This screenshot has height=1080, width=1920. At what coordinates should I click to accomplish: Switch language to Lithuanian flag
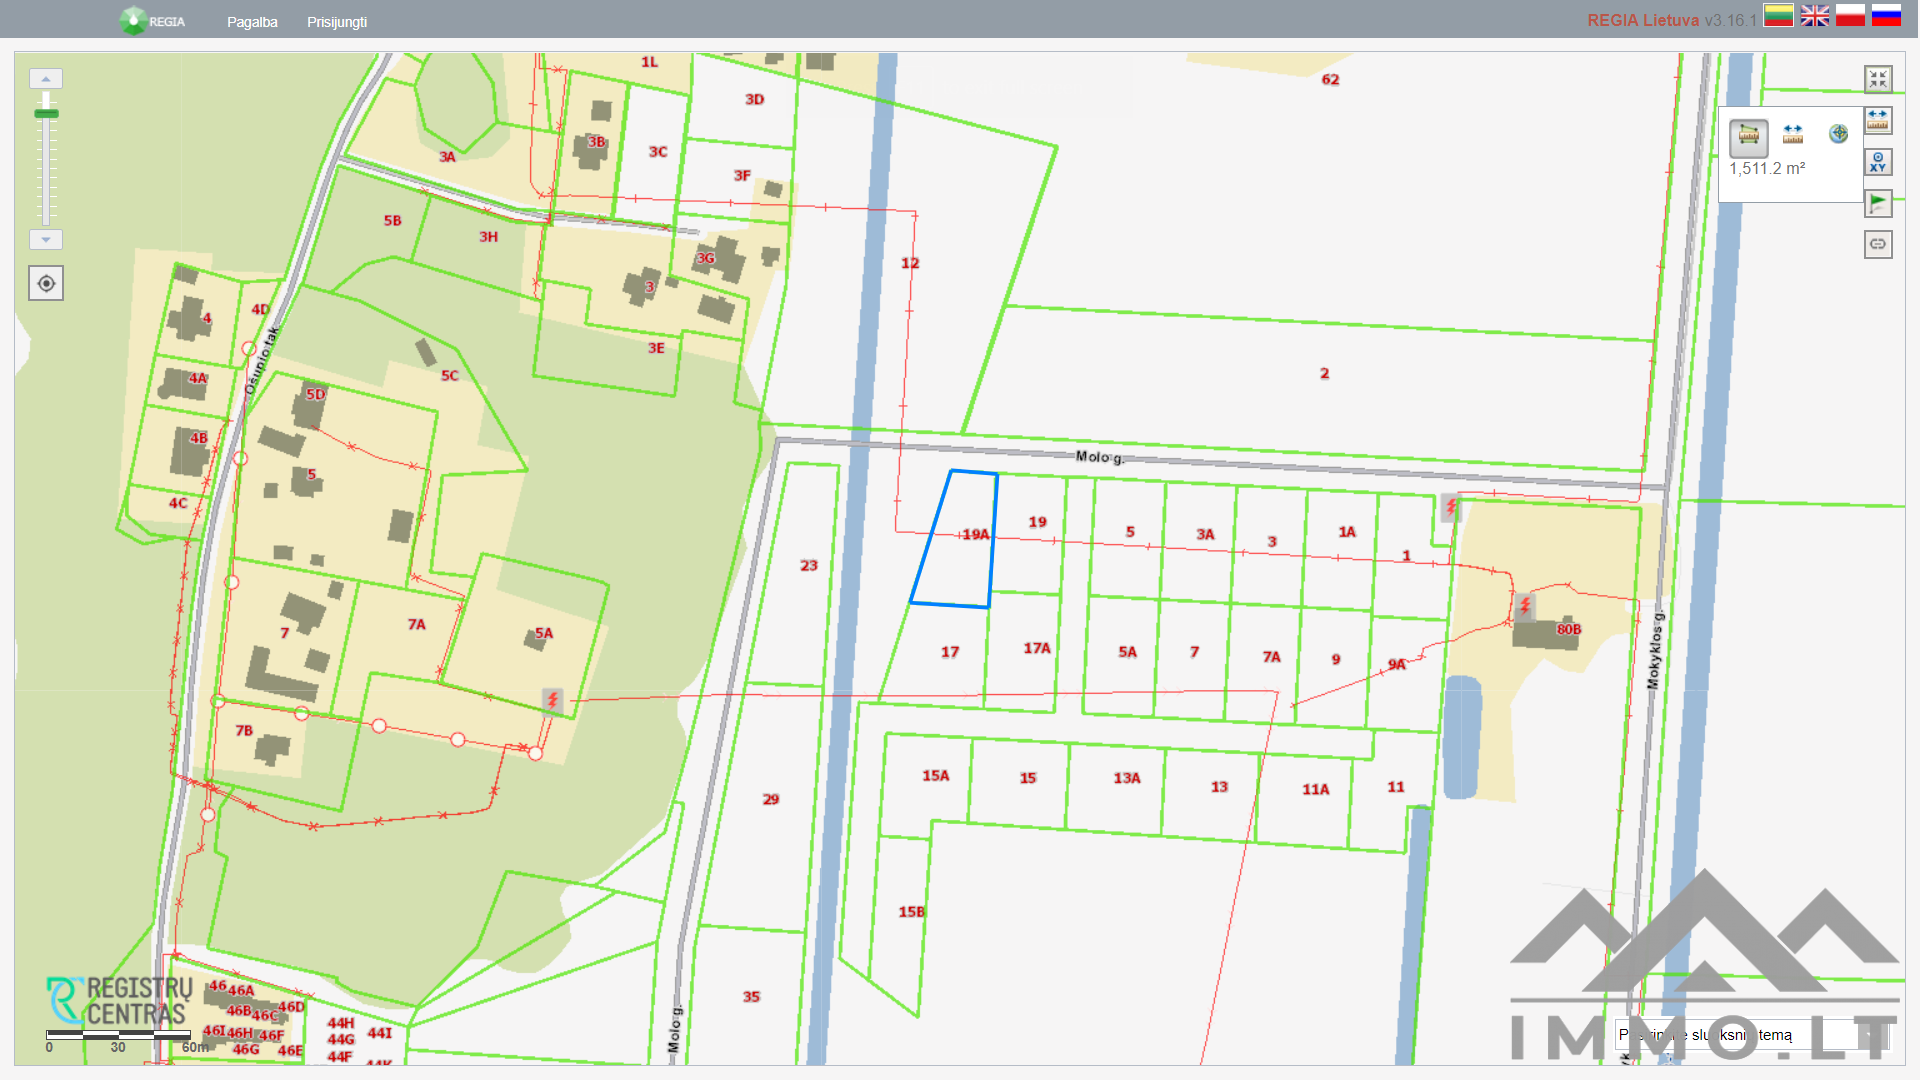pyautogui.click(x=1778, y=16)
